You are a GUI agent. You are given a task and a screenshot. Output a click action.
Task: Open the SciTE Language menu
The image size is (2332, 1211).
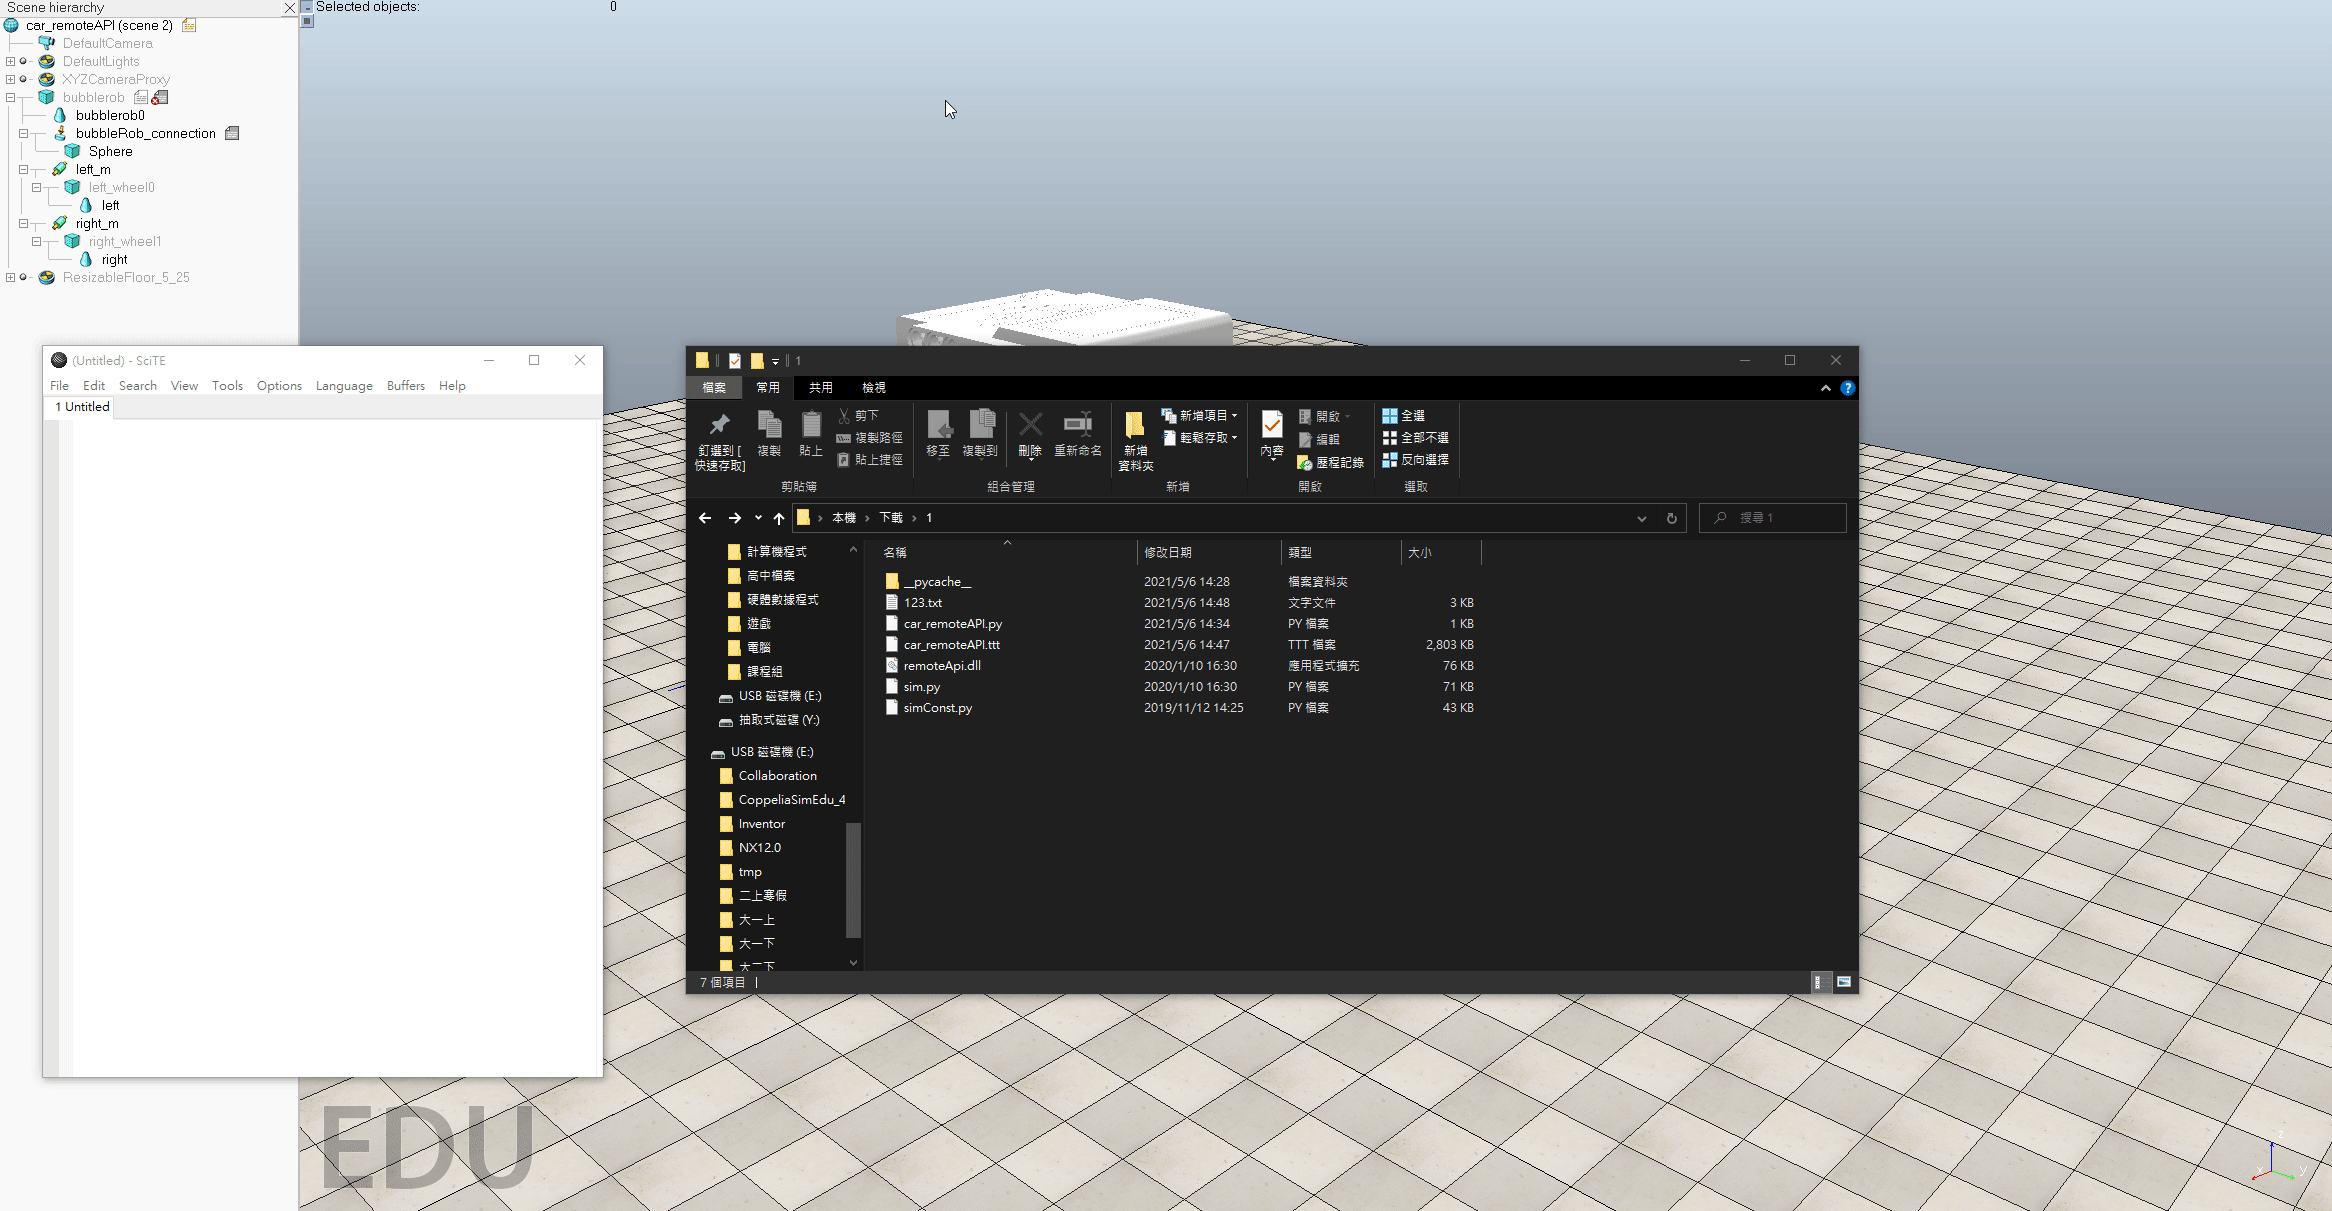344,385
